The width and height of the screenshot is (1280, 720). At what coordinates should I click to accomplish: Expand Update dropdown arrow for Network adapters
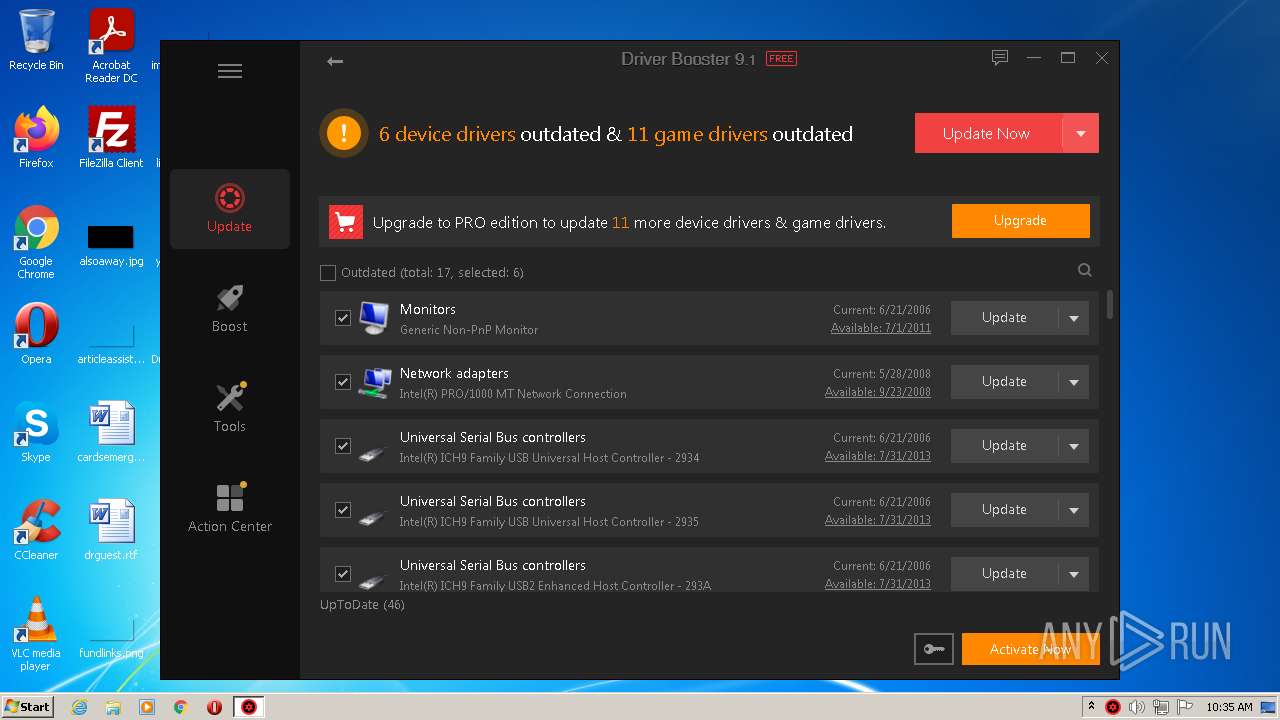[x=1074, y=382]
